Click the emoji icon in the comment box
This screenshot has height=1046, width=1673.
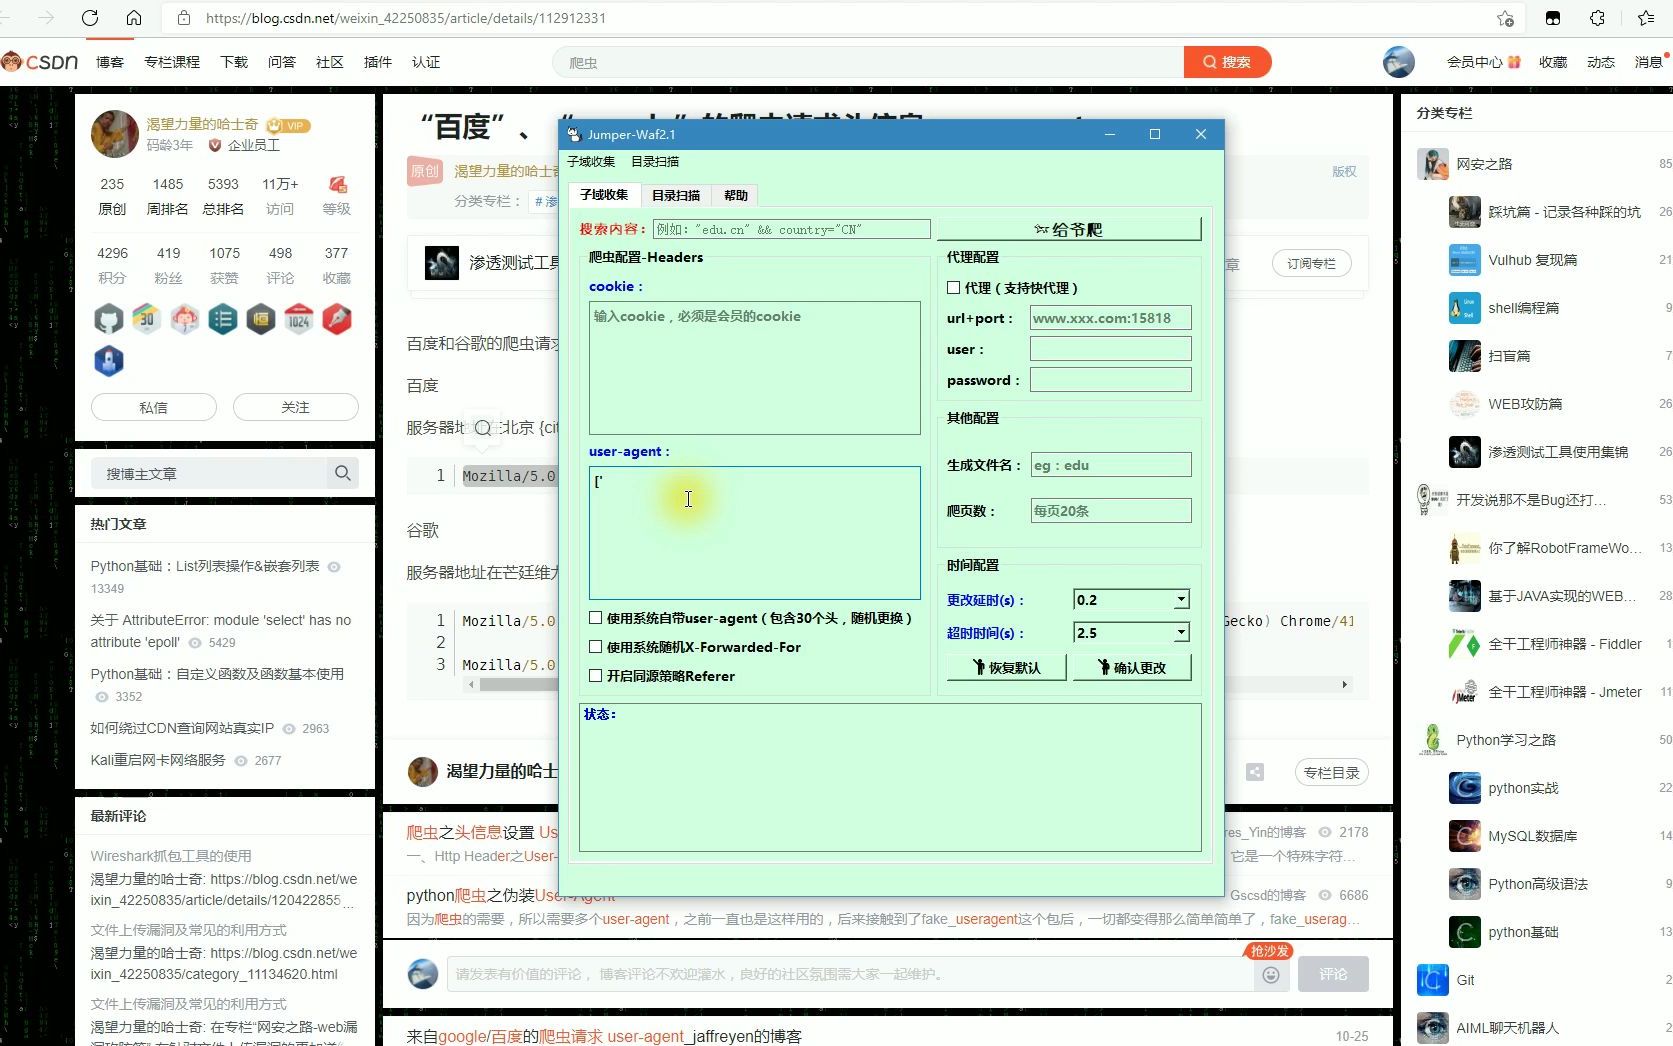(1270, 974)
